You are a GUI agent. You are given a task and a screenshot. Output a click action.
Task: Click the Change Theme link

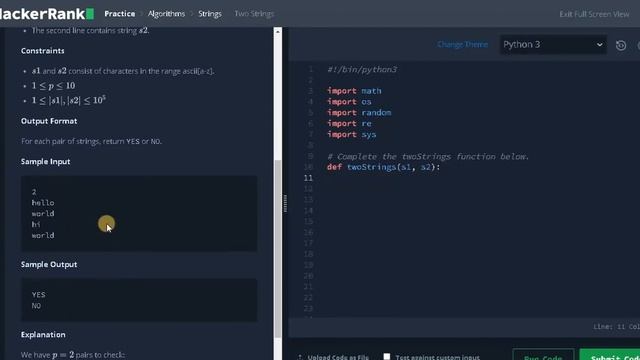462,44
